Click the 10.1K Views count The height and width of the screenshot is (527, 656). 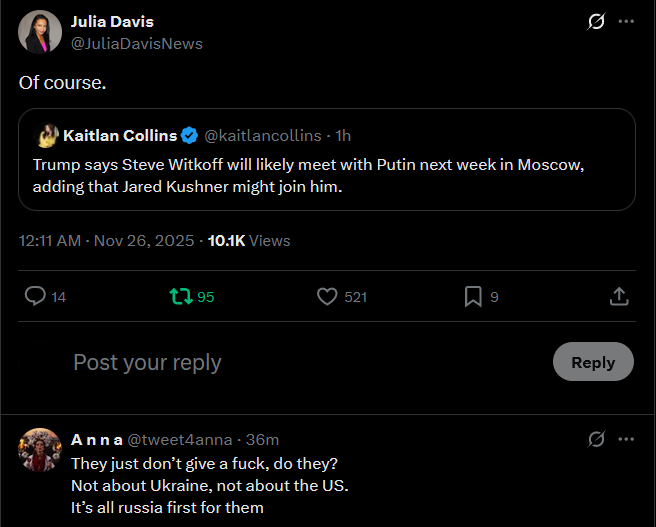(249, 240)
